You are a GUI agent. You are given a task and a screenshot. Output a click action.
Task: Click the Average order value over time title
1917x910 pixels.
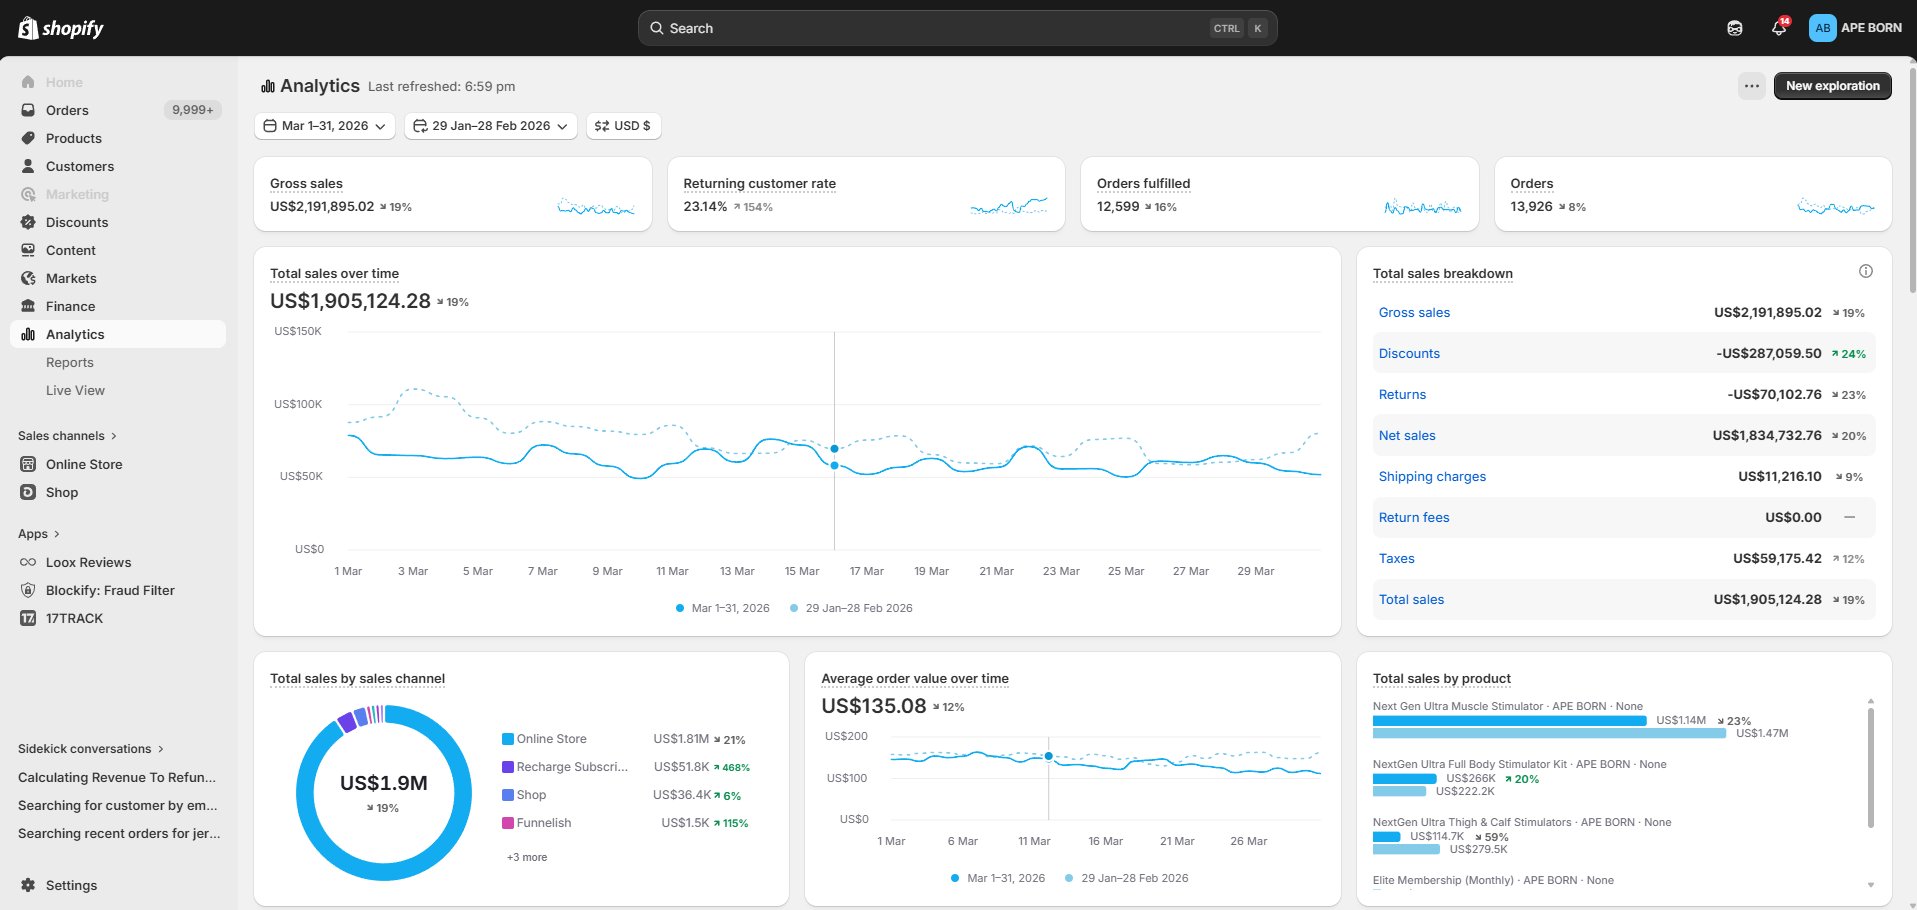point(914,678)
